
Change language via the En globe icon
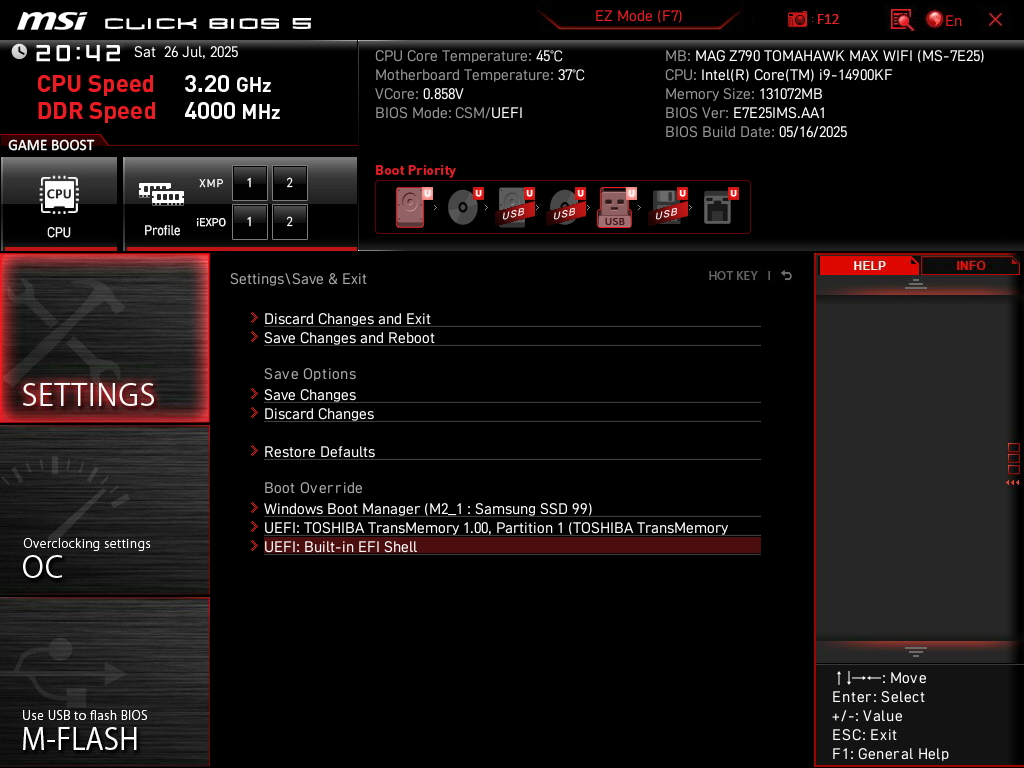click(x=944, y=20)
